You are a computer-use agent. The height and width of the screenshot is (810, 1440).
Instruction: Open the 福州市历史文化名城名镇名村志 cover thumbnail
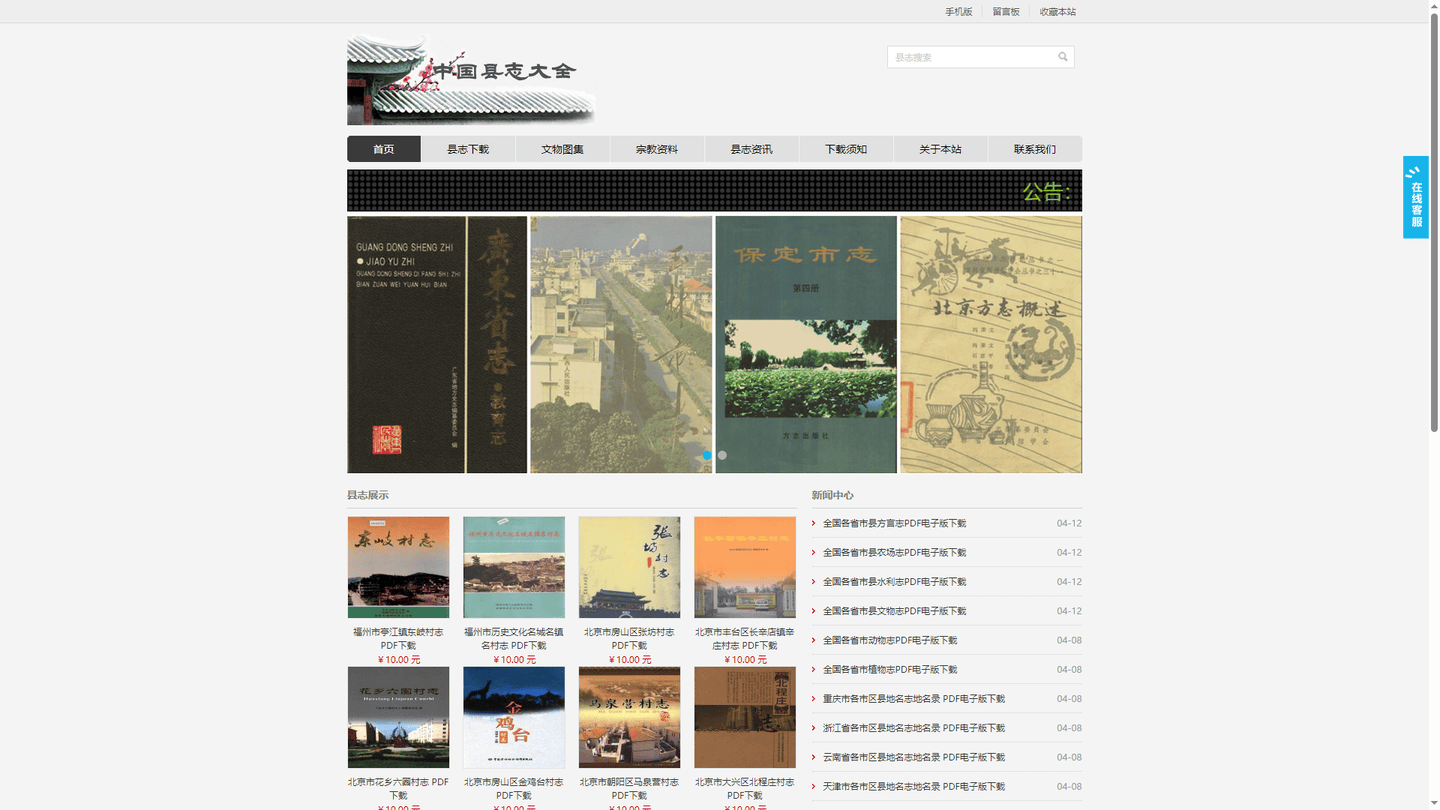point(514,567)
